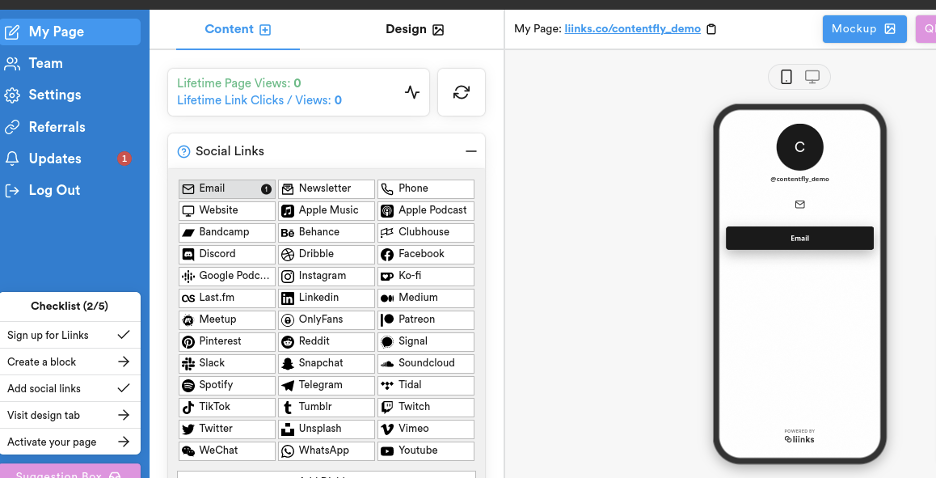Add Spotify social link
This screenshot has width=936, height=478.
pyautogui.click(x=226, y=385)
